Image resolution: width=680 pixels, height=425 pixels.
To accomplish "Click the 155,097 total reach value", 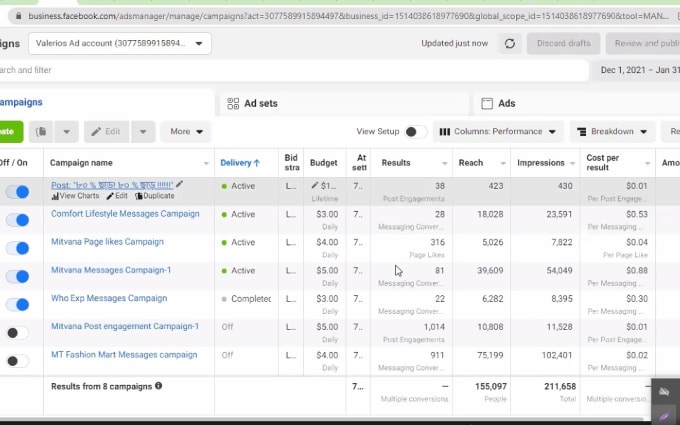I will (491, 386).
